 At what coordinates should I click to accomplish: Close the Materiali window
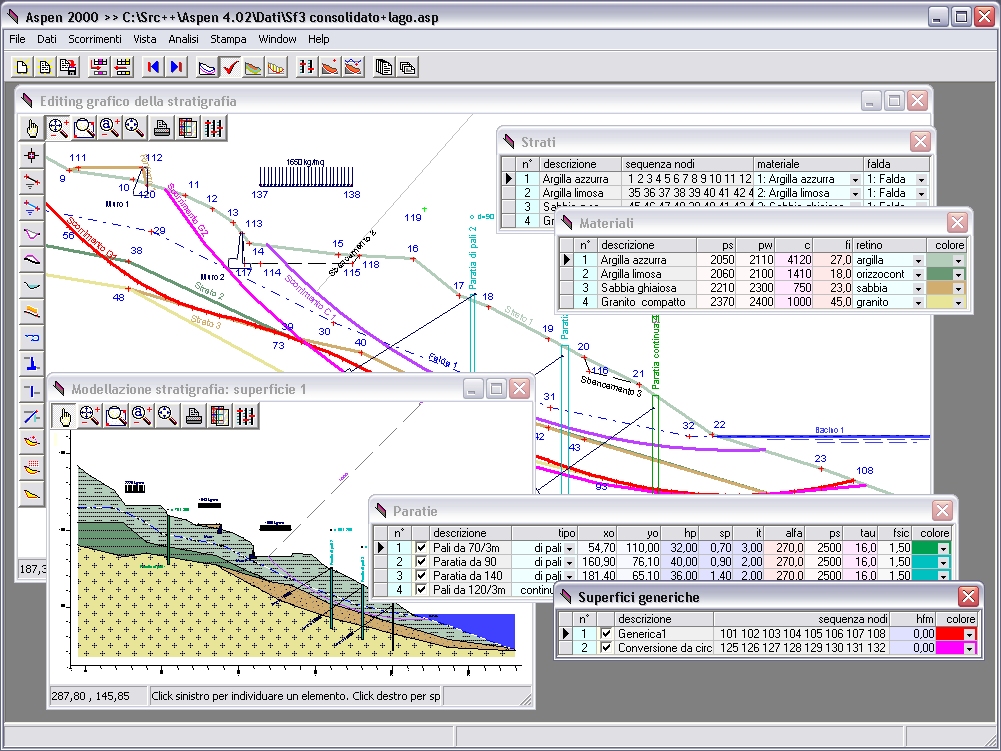(x=957, y=223)
